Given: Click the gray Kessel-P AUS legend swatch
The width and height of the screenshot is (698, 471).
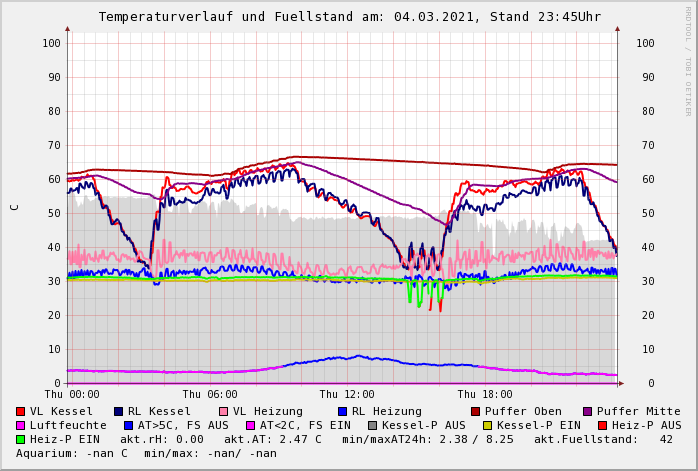Looking at the screenshot, I should [372, 426].
